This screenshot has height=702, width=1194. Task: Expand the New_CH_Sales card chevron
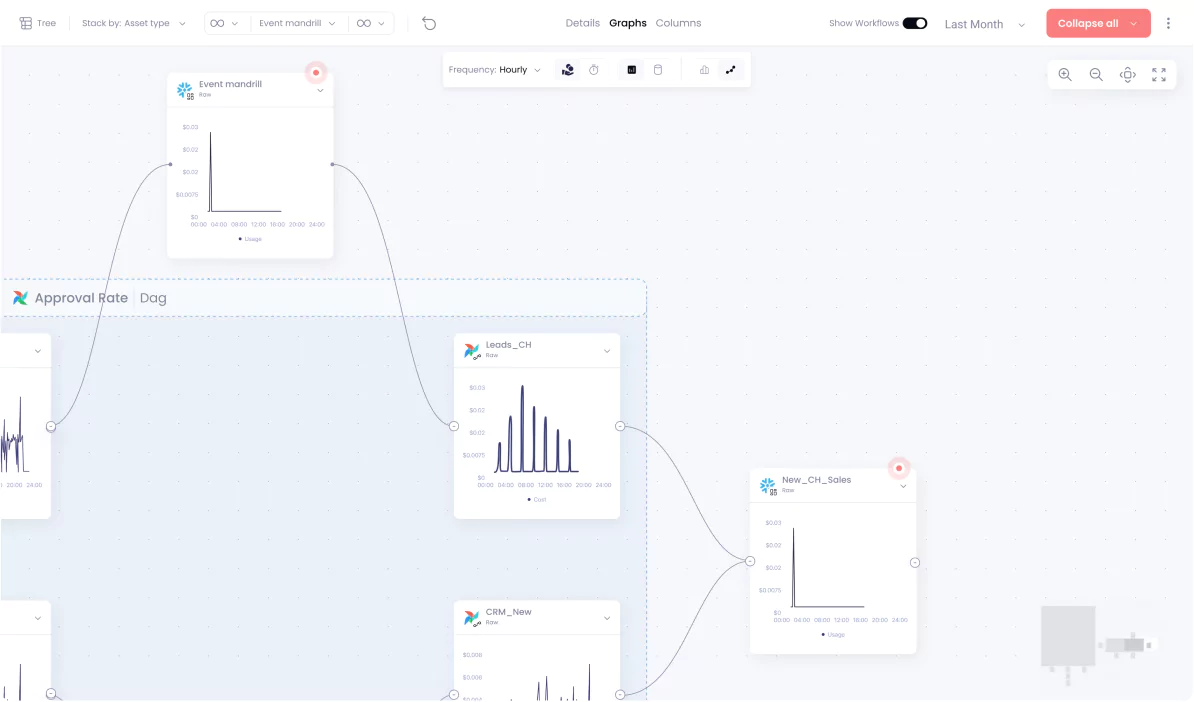tap(904, 487)
